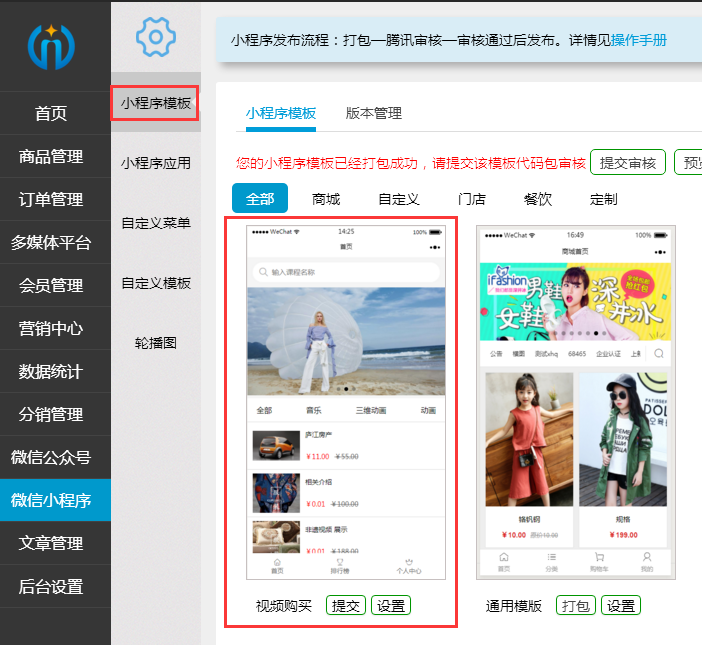702x645 pixels.
Task: Click 打包 under the 通用模版 template
Action: point(576,606)
